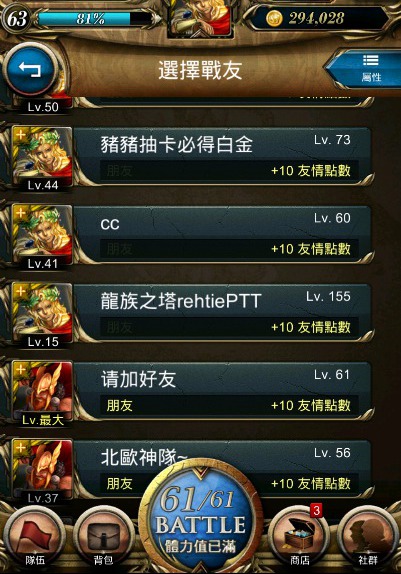Open the 隊伍 team flag icon
Viewport: 401px width, 574px height.
click(34, 538)
